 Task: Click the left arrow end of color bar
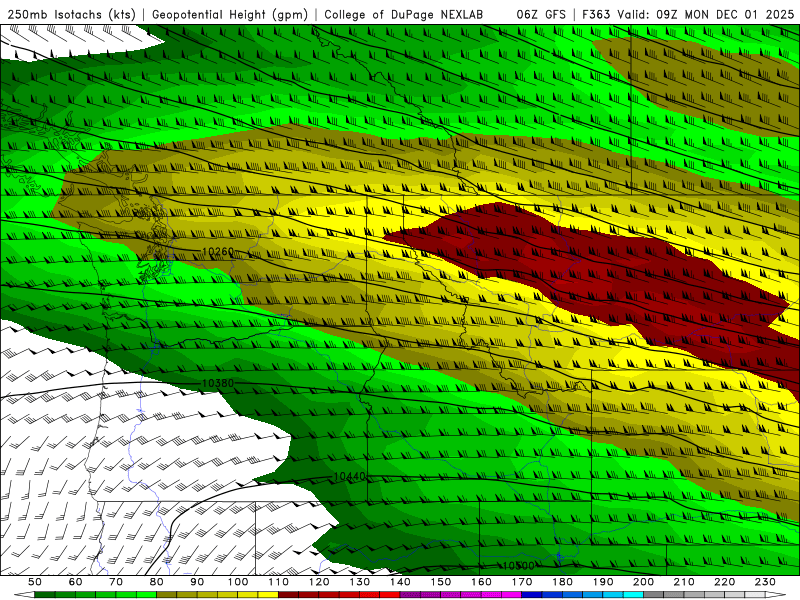point(24,594)
